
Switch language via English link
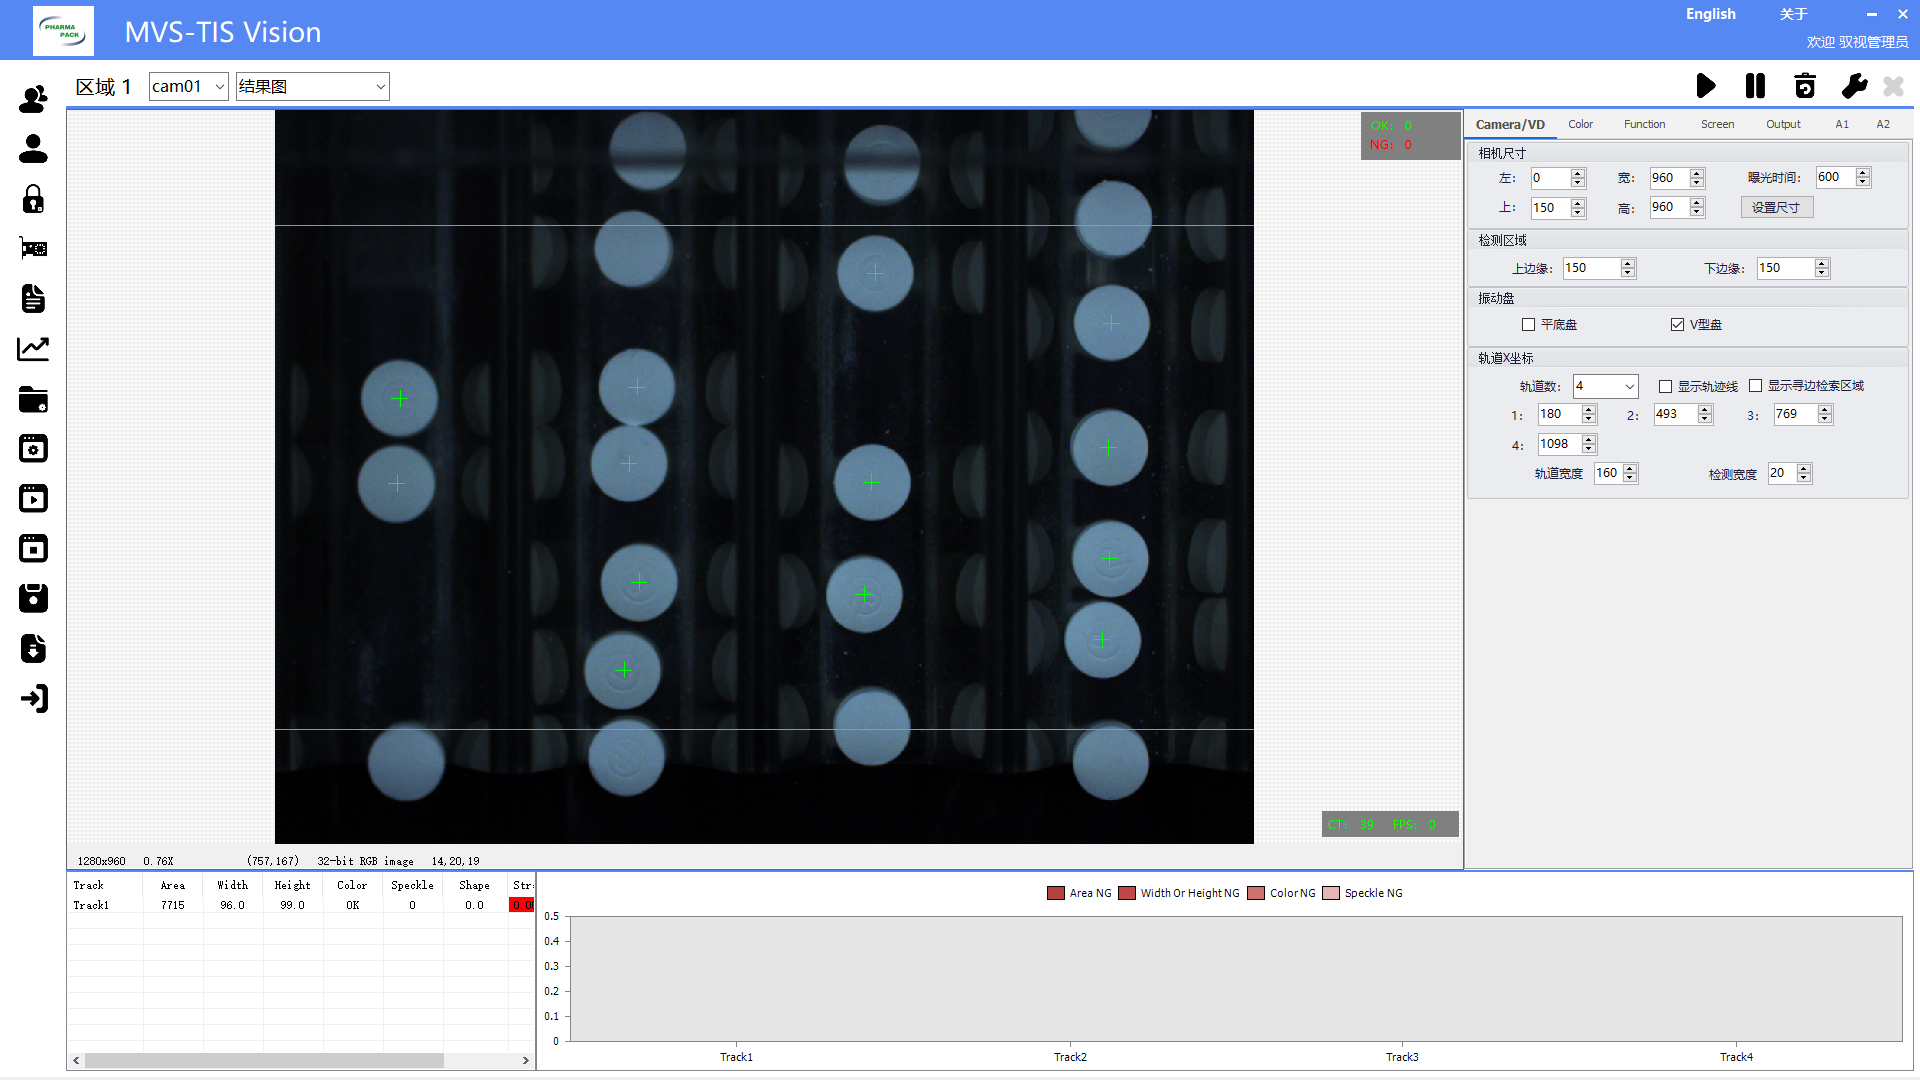click(1710, 14)
